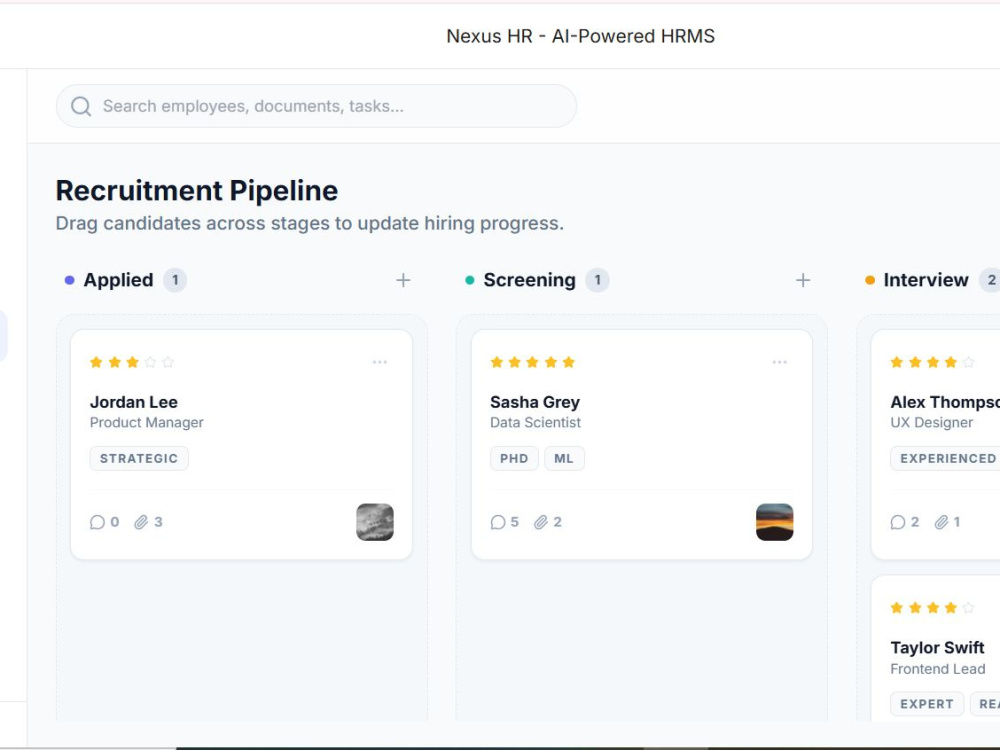The height and width of the screenshot is (750, 1000).
Task: Click the comments icon on Alex Thompson's card
Action: point(897,522)
